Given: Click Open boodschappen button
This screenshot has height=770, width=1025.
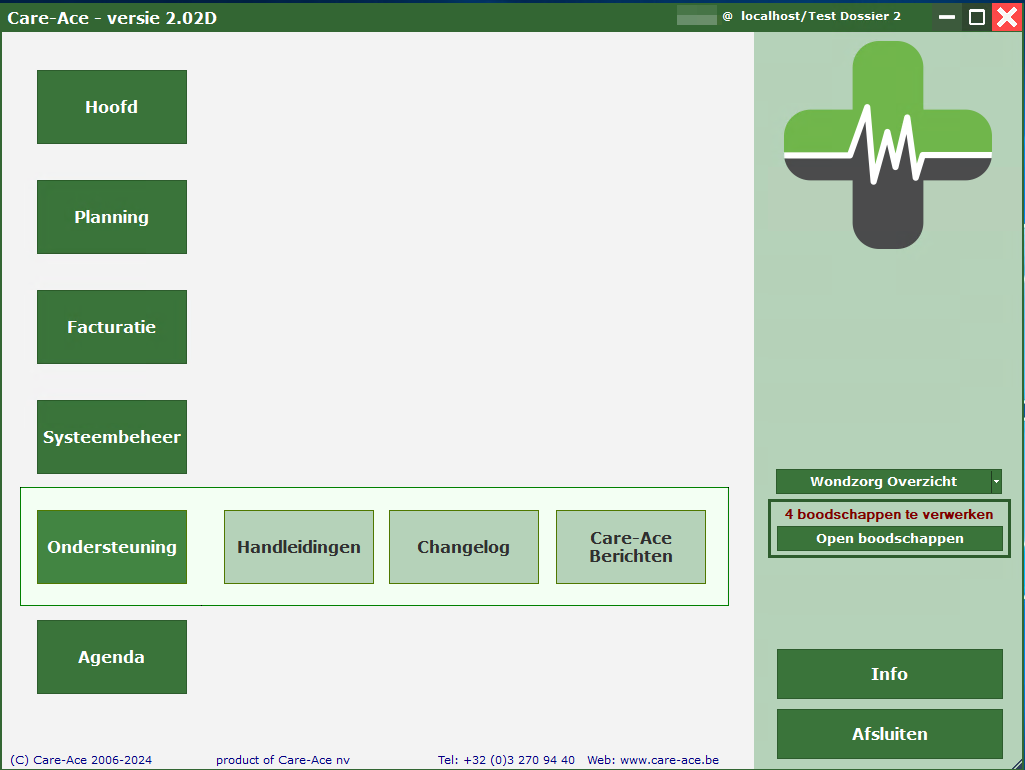Looking at the screenshot, I should pos(889,539).
